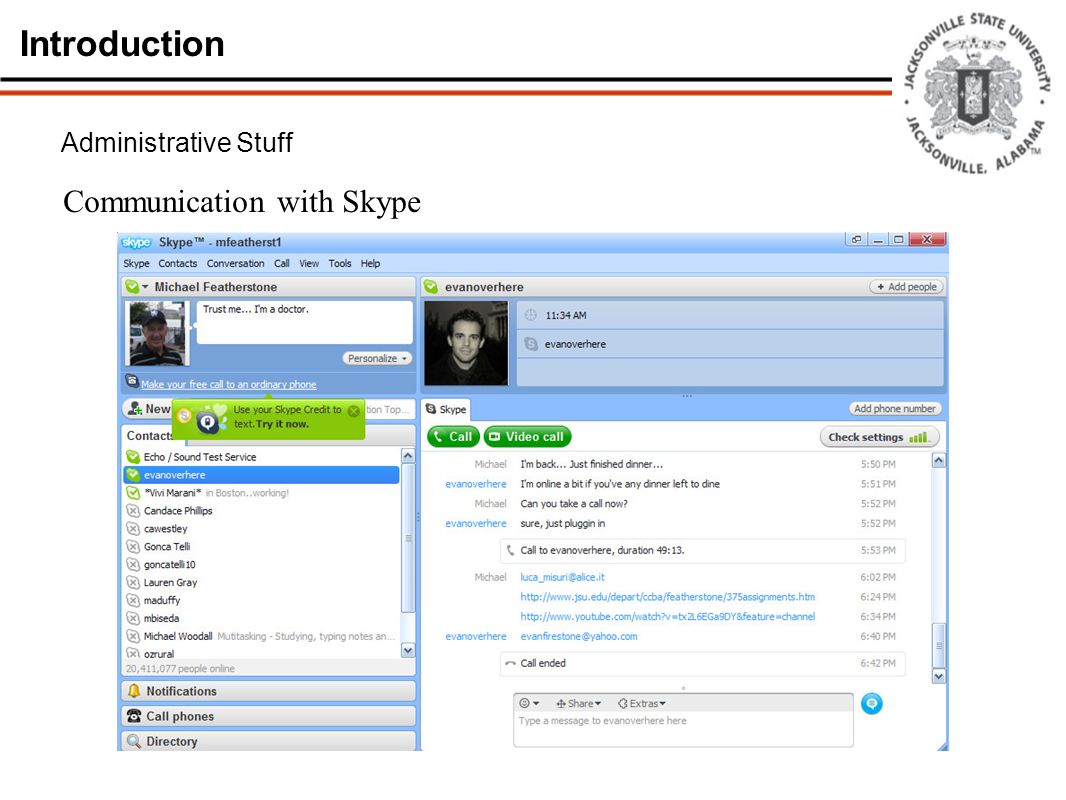Click phone icon in call duration entry
The height and width of the screenshot is (800, 1066).
pyautogui.click(x=510, y=550)
